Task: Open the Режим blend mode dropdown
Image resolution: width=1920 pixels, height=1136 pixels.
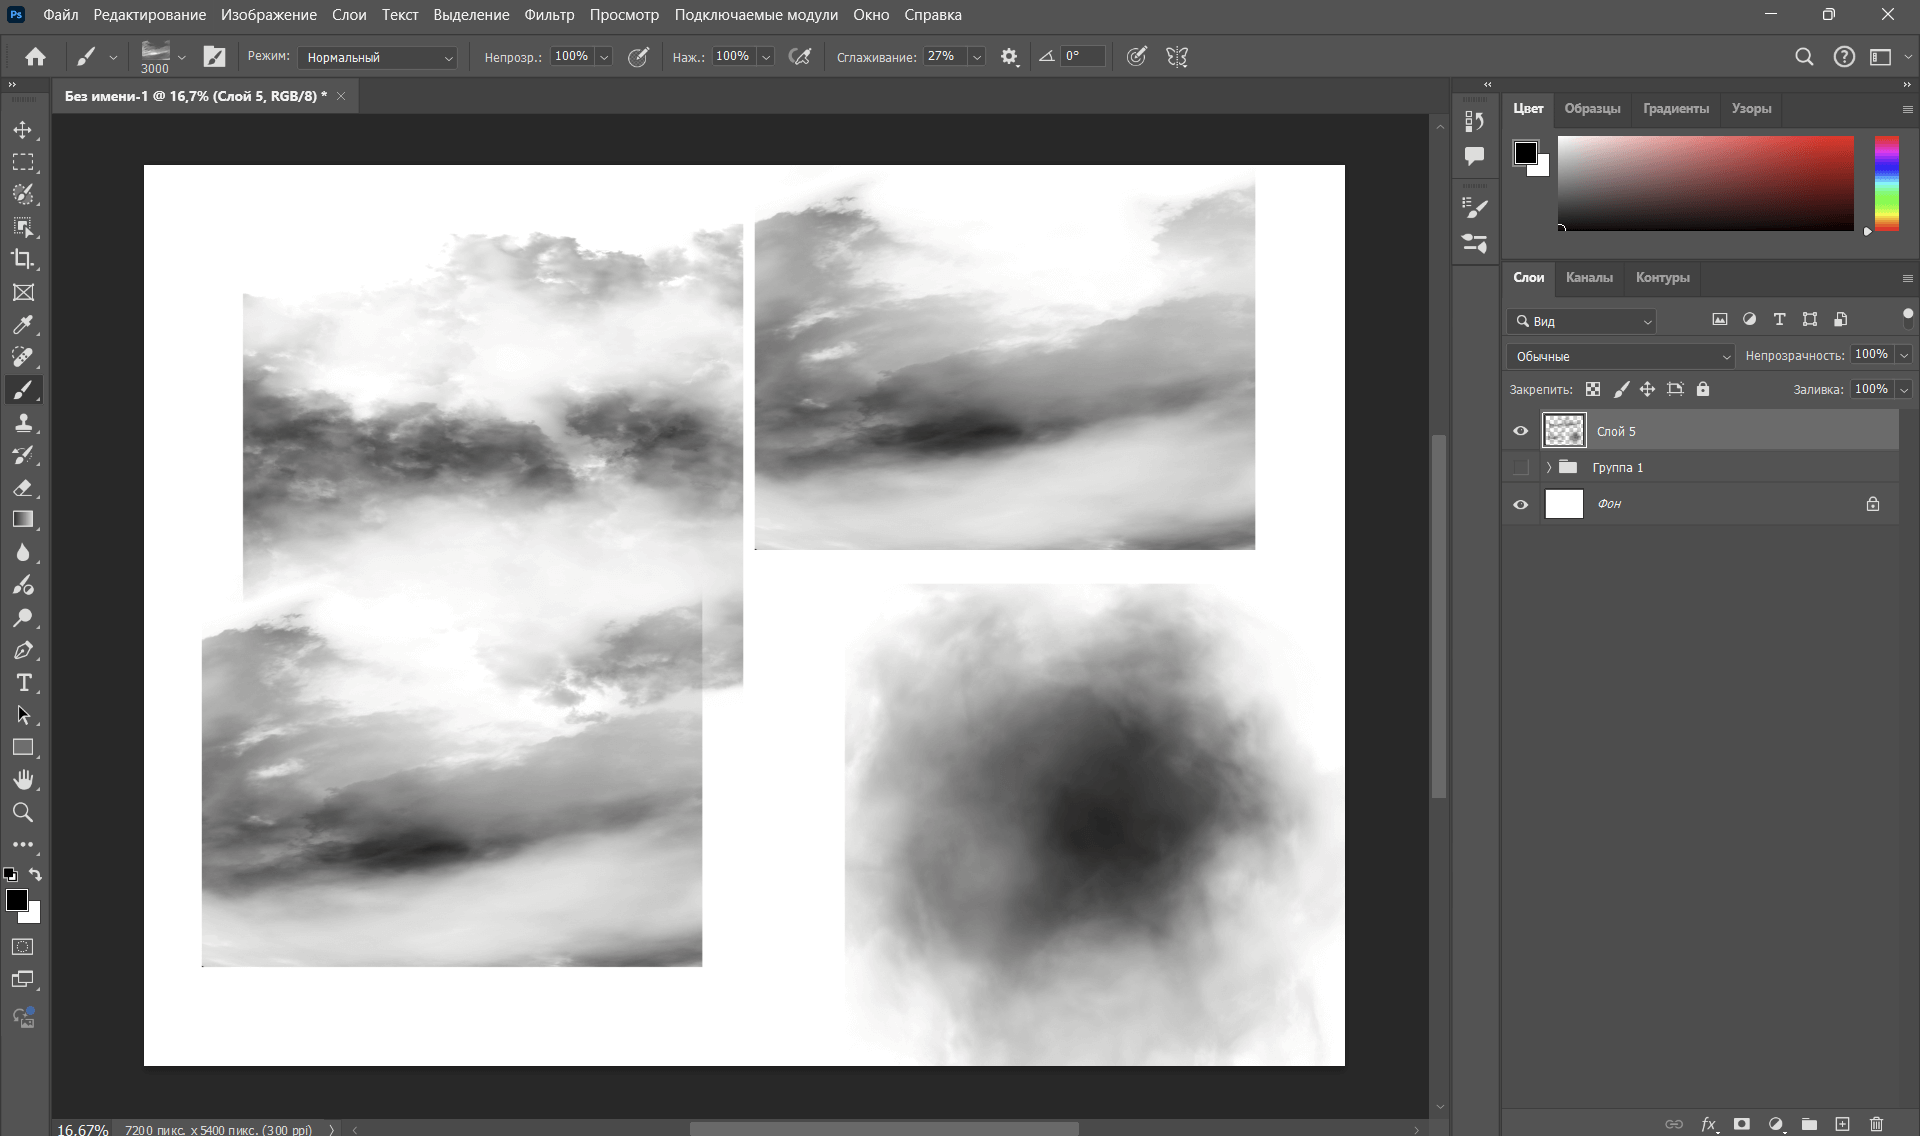Action: tap(378, 57)
